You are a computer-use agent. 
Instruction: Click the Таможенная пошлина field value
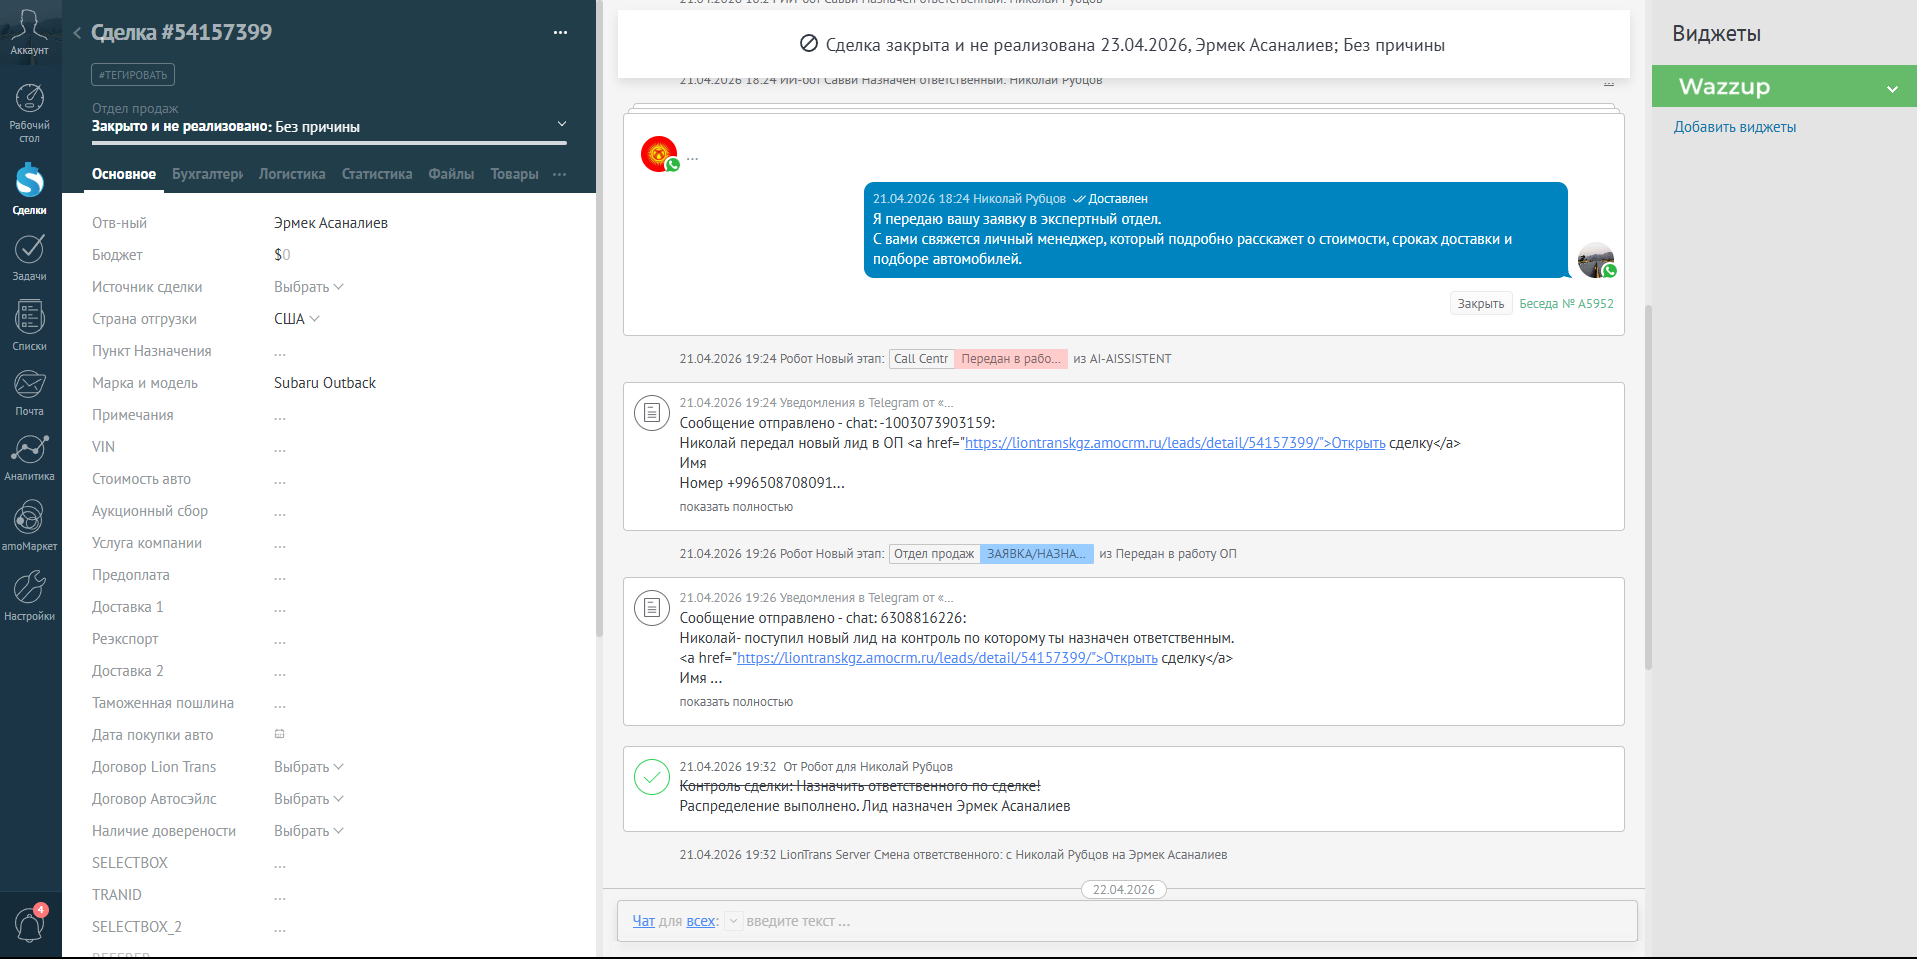pos(280,703)
